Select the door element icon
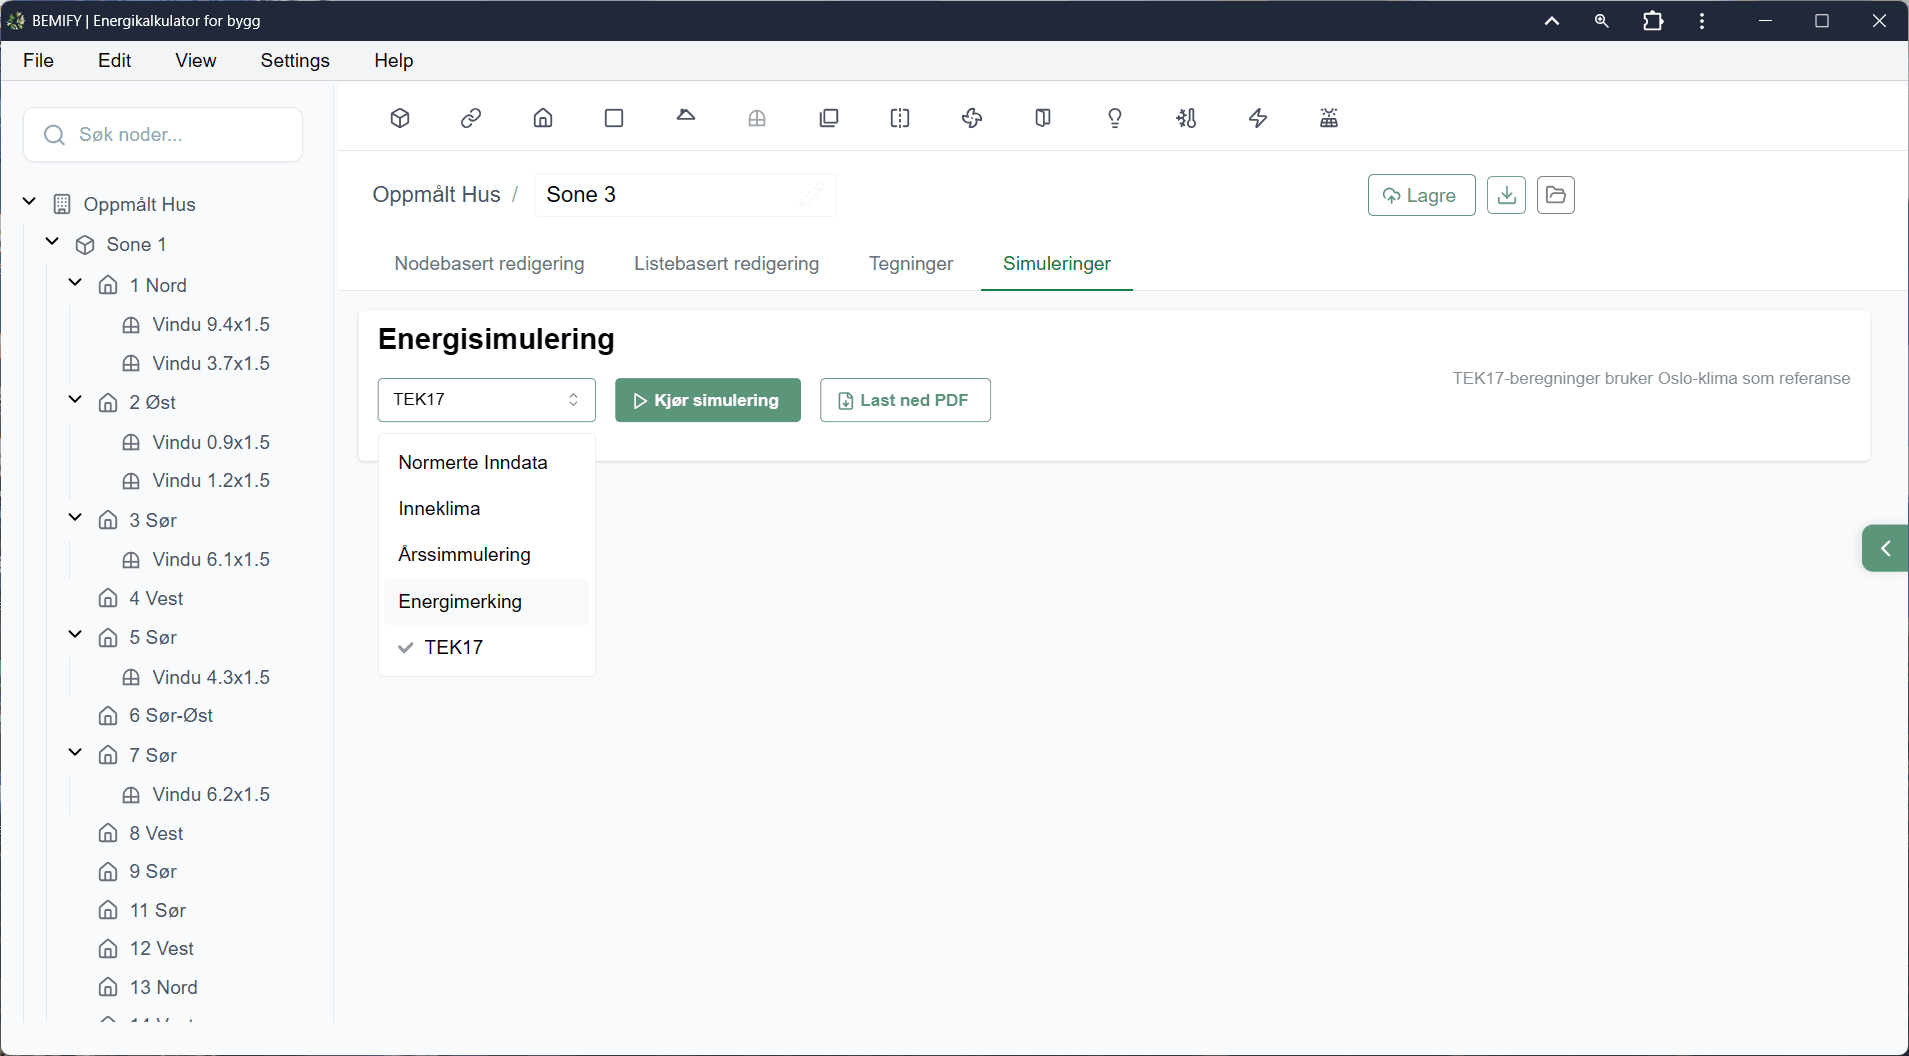 click(1044, 118)
